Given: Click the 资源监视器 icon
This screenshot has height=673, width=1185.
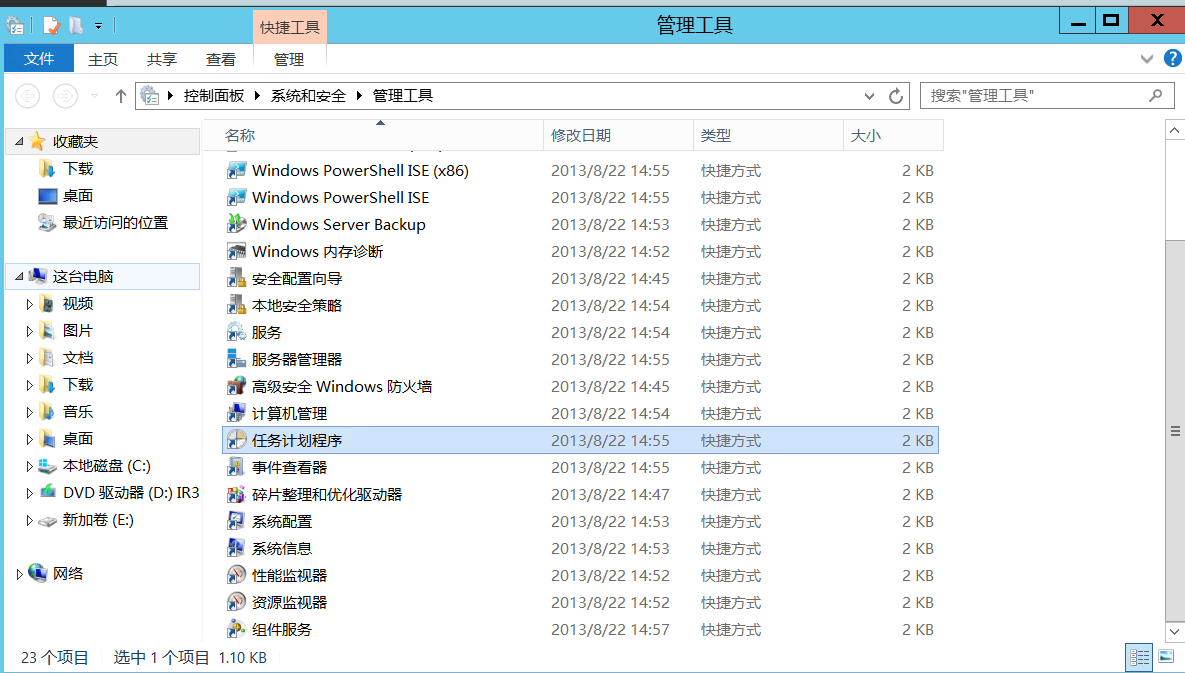Looking at the screenshot, I should 237,603.
